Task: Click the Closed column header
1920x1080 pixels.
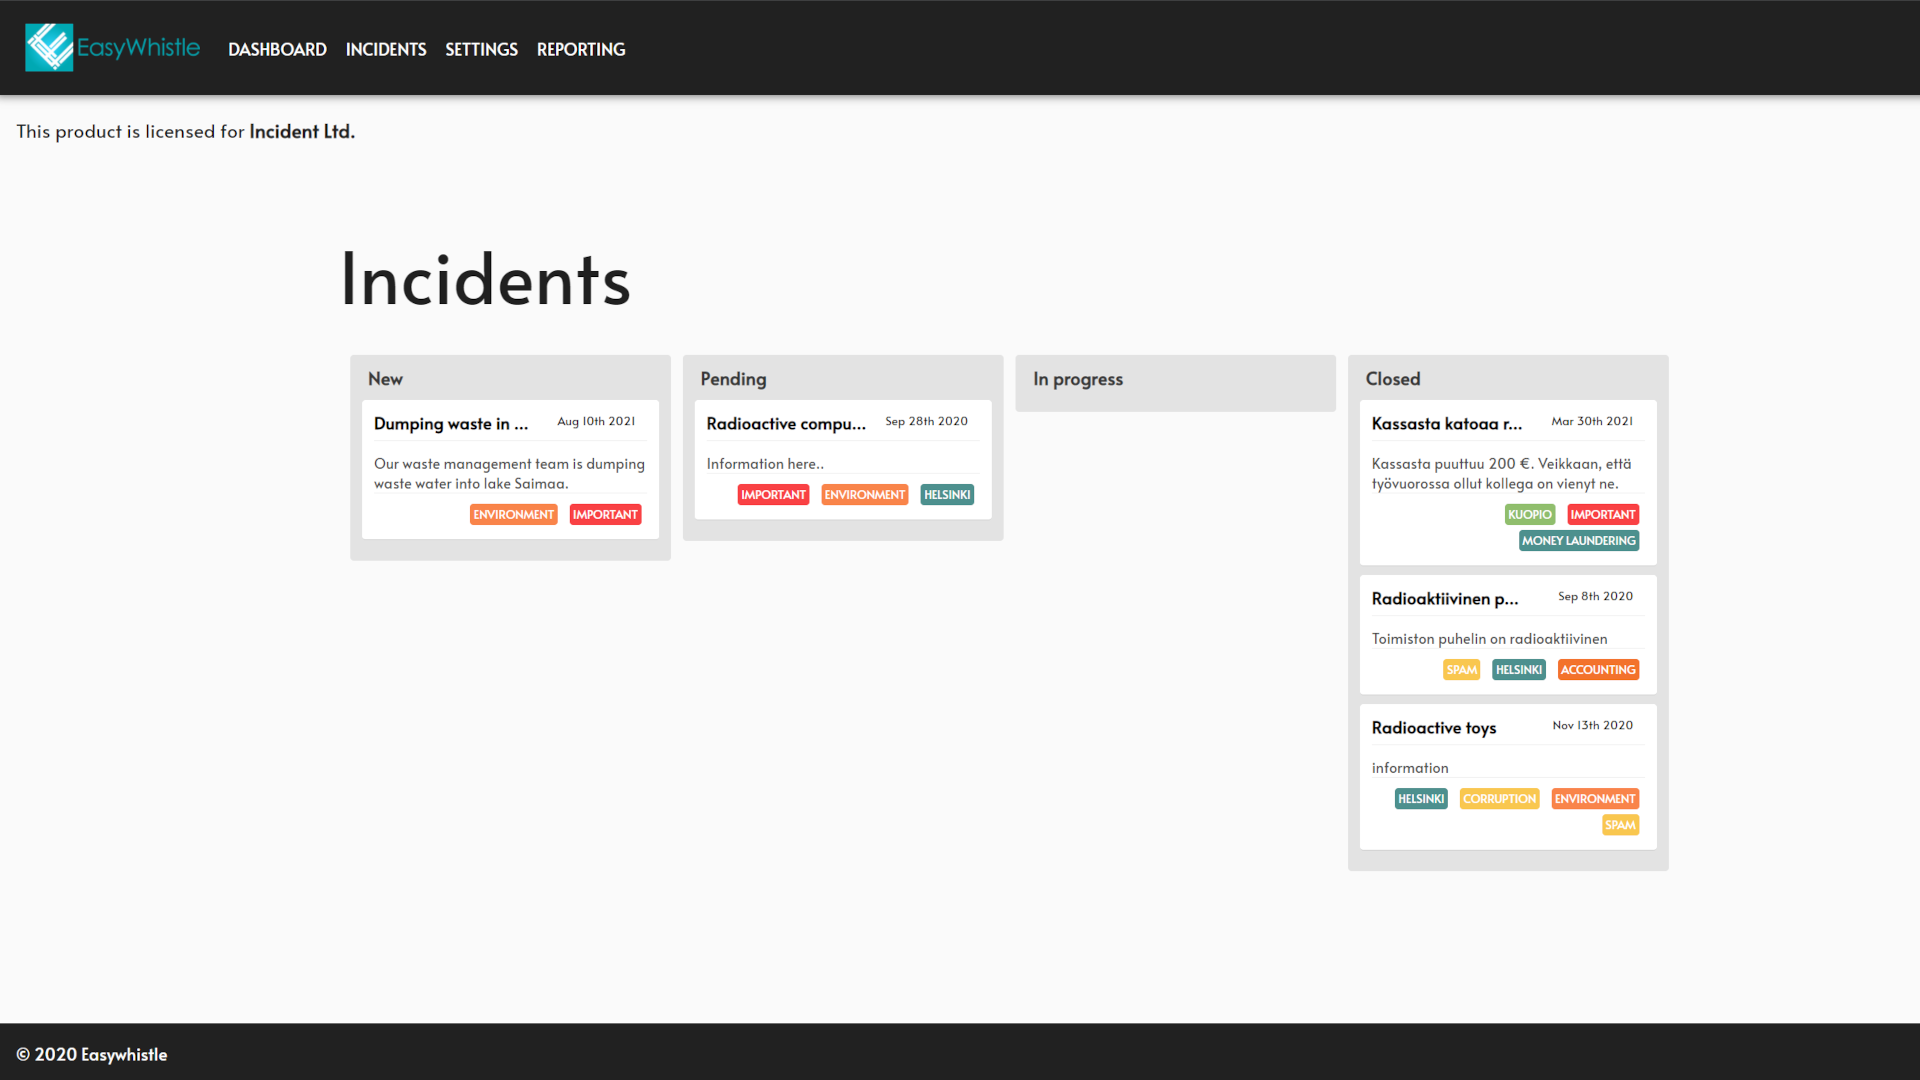Action: 1393,379
